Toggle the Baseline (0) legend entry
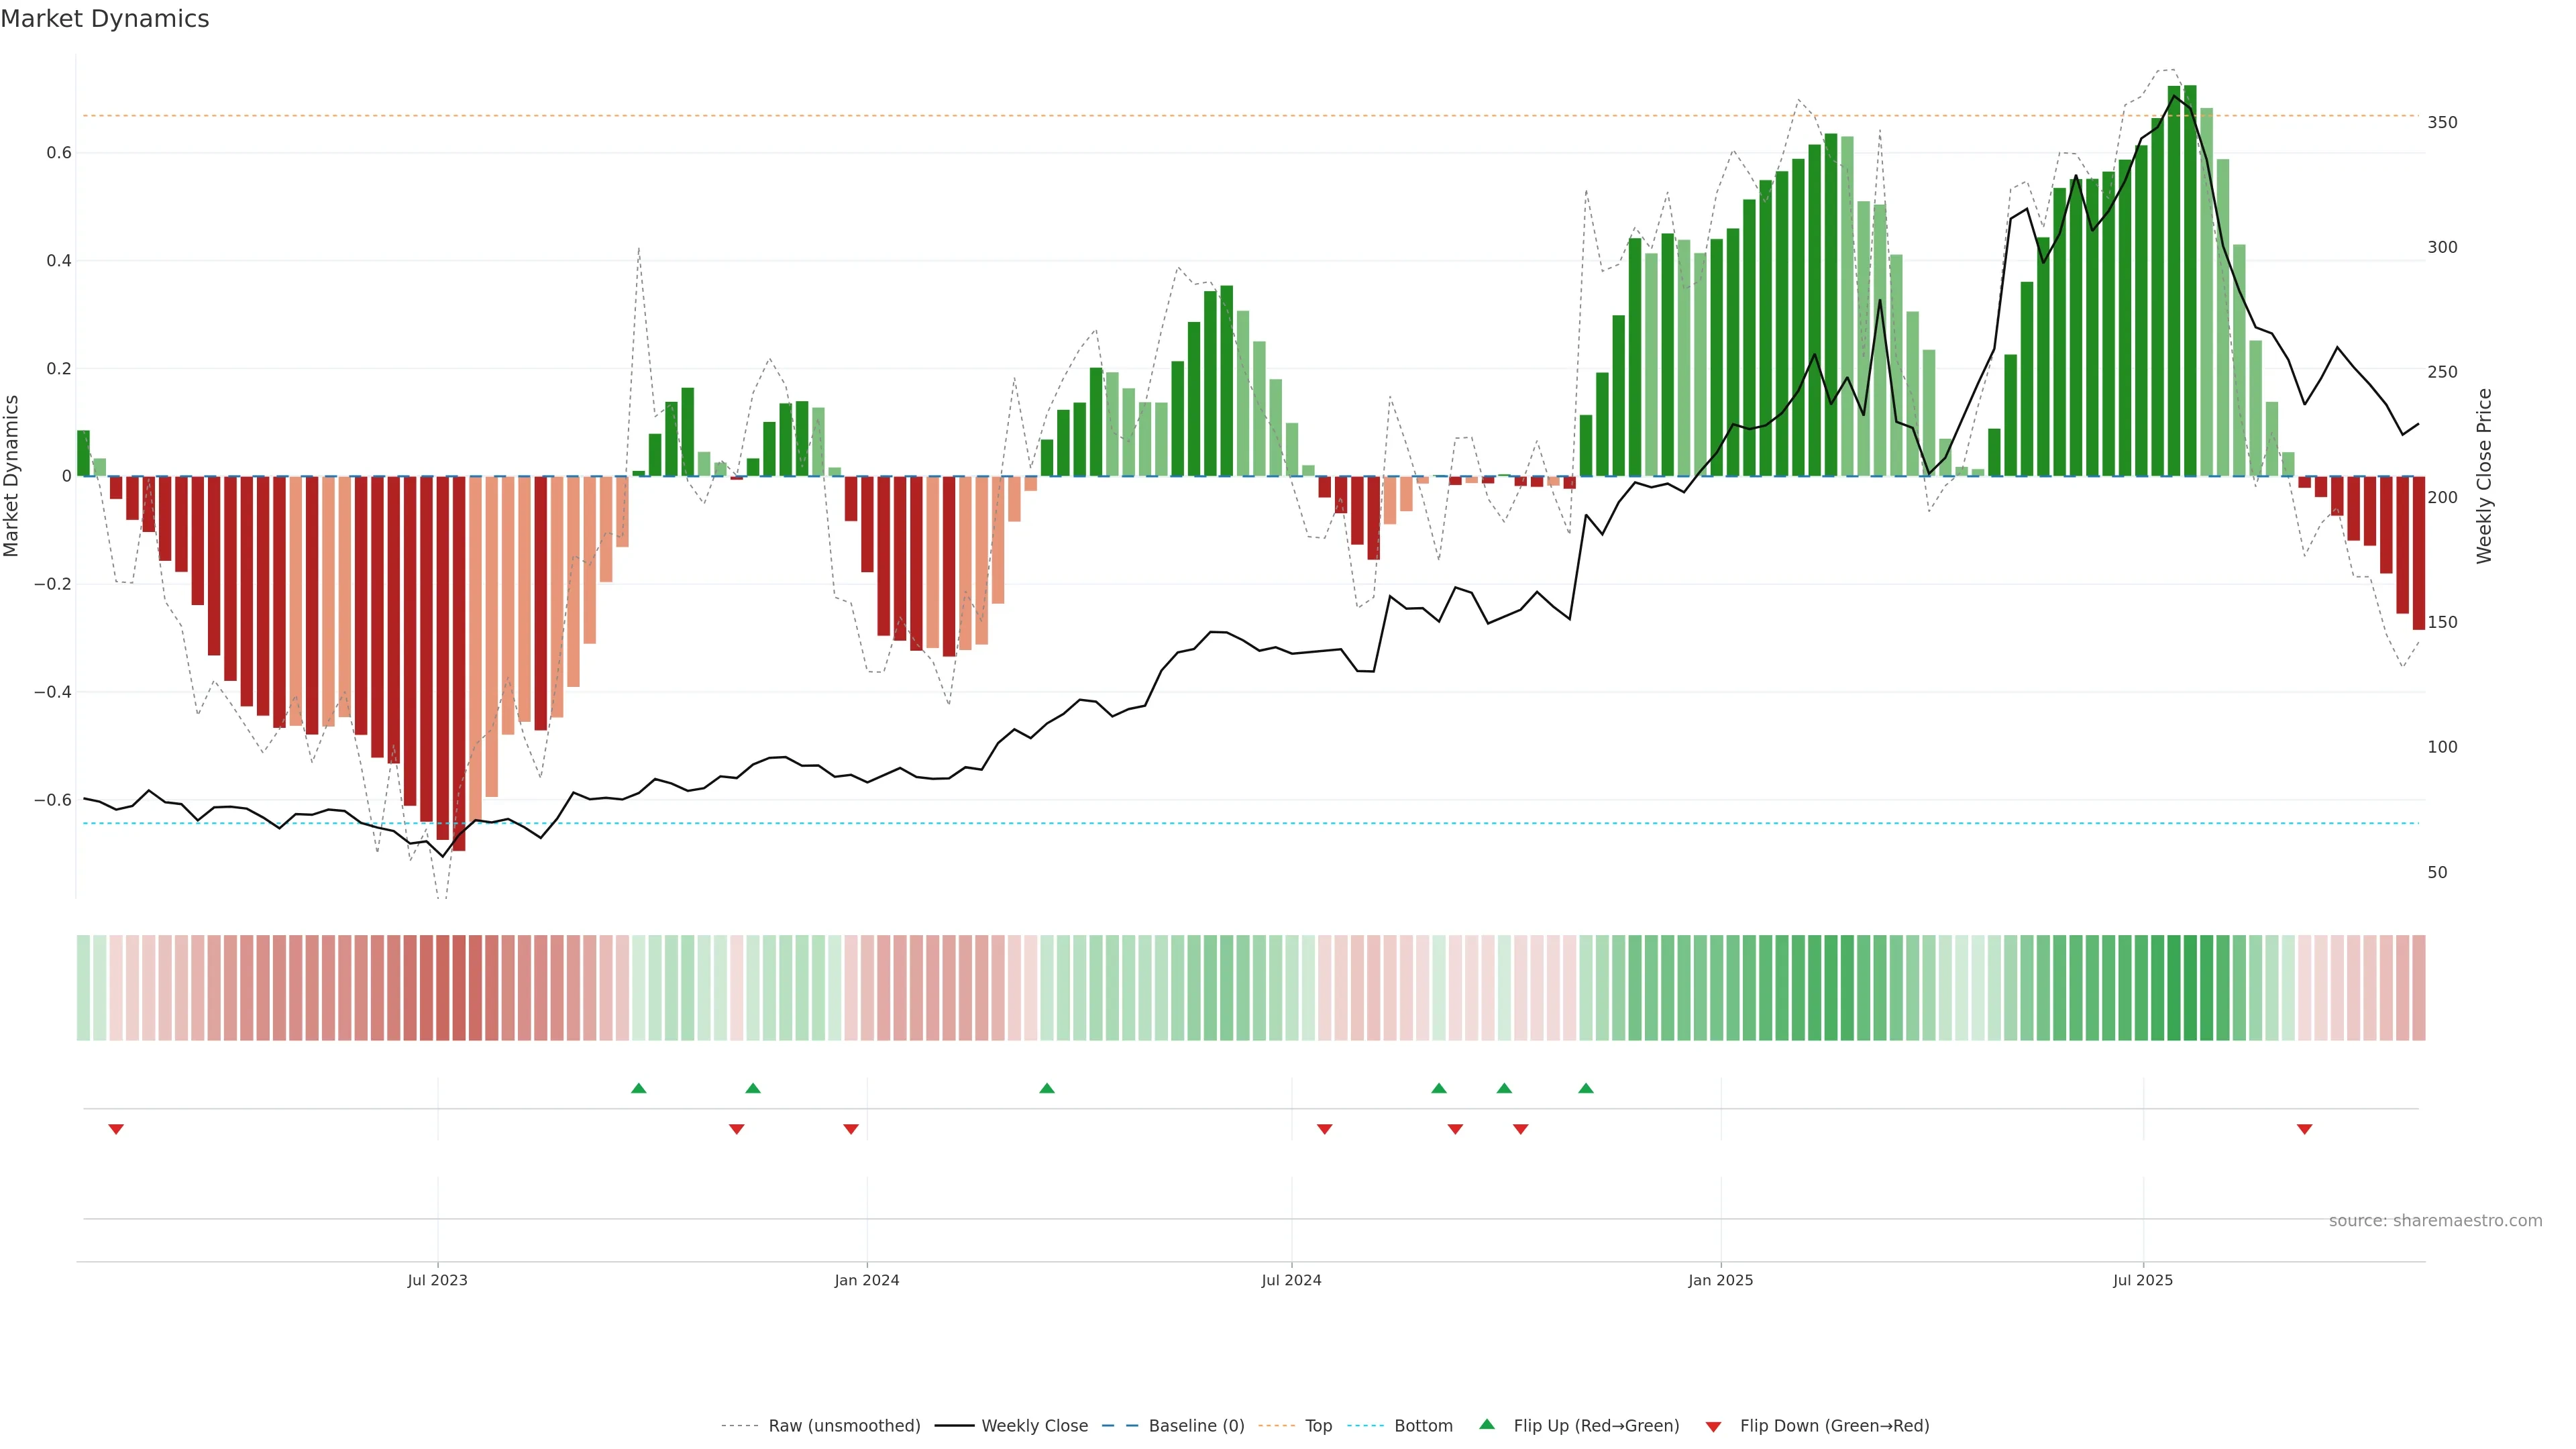The height and width of the screenshot is (1449, 2576). tap(1196, 1426)
